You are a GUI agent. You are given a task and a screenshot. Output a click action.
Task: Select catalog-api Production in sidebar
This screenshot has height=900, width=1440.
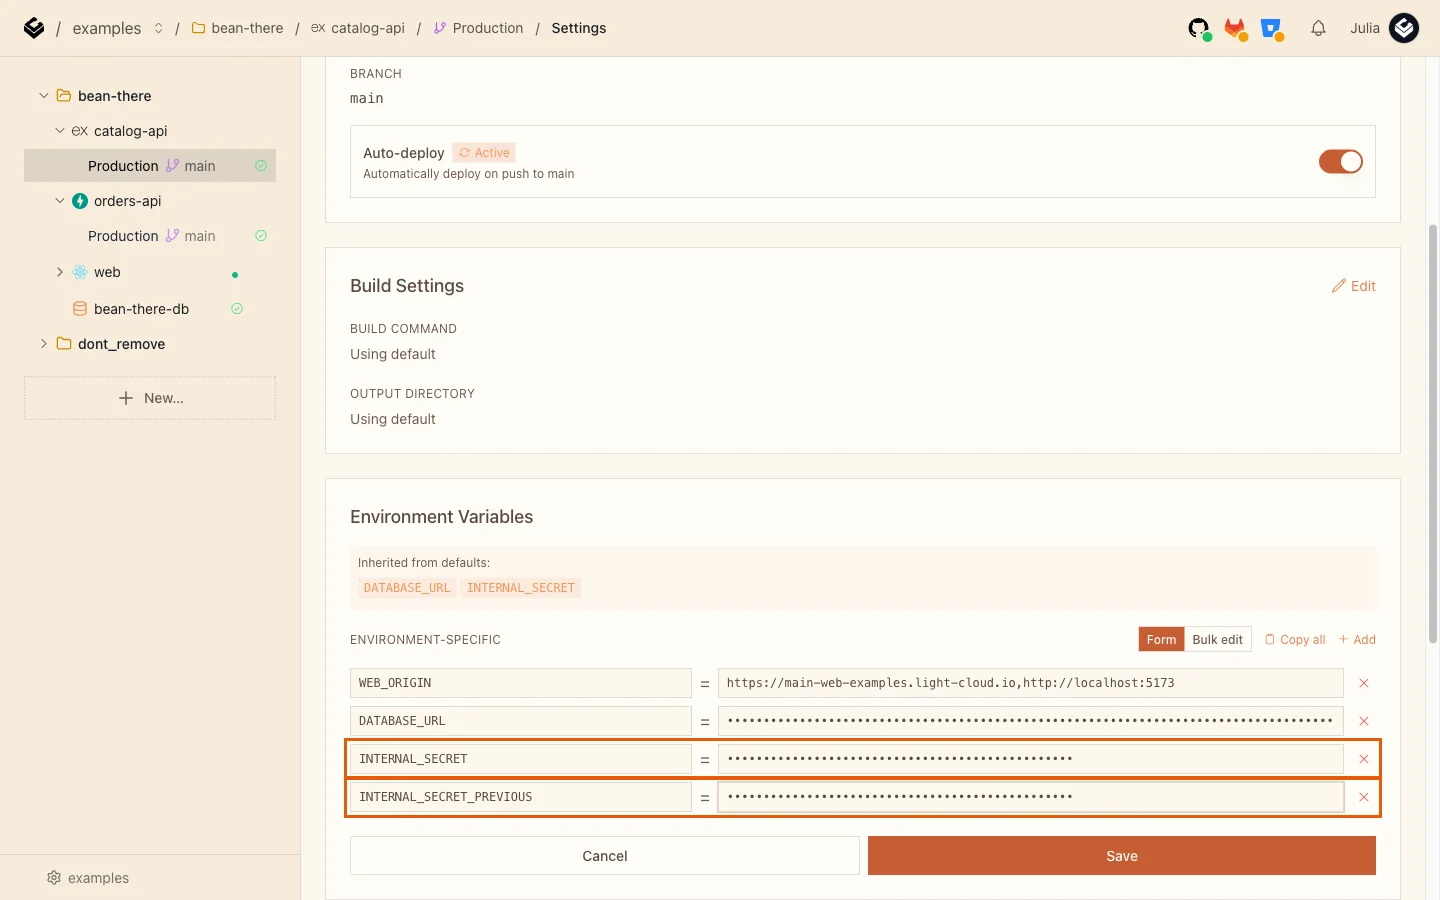coord(150,166)
